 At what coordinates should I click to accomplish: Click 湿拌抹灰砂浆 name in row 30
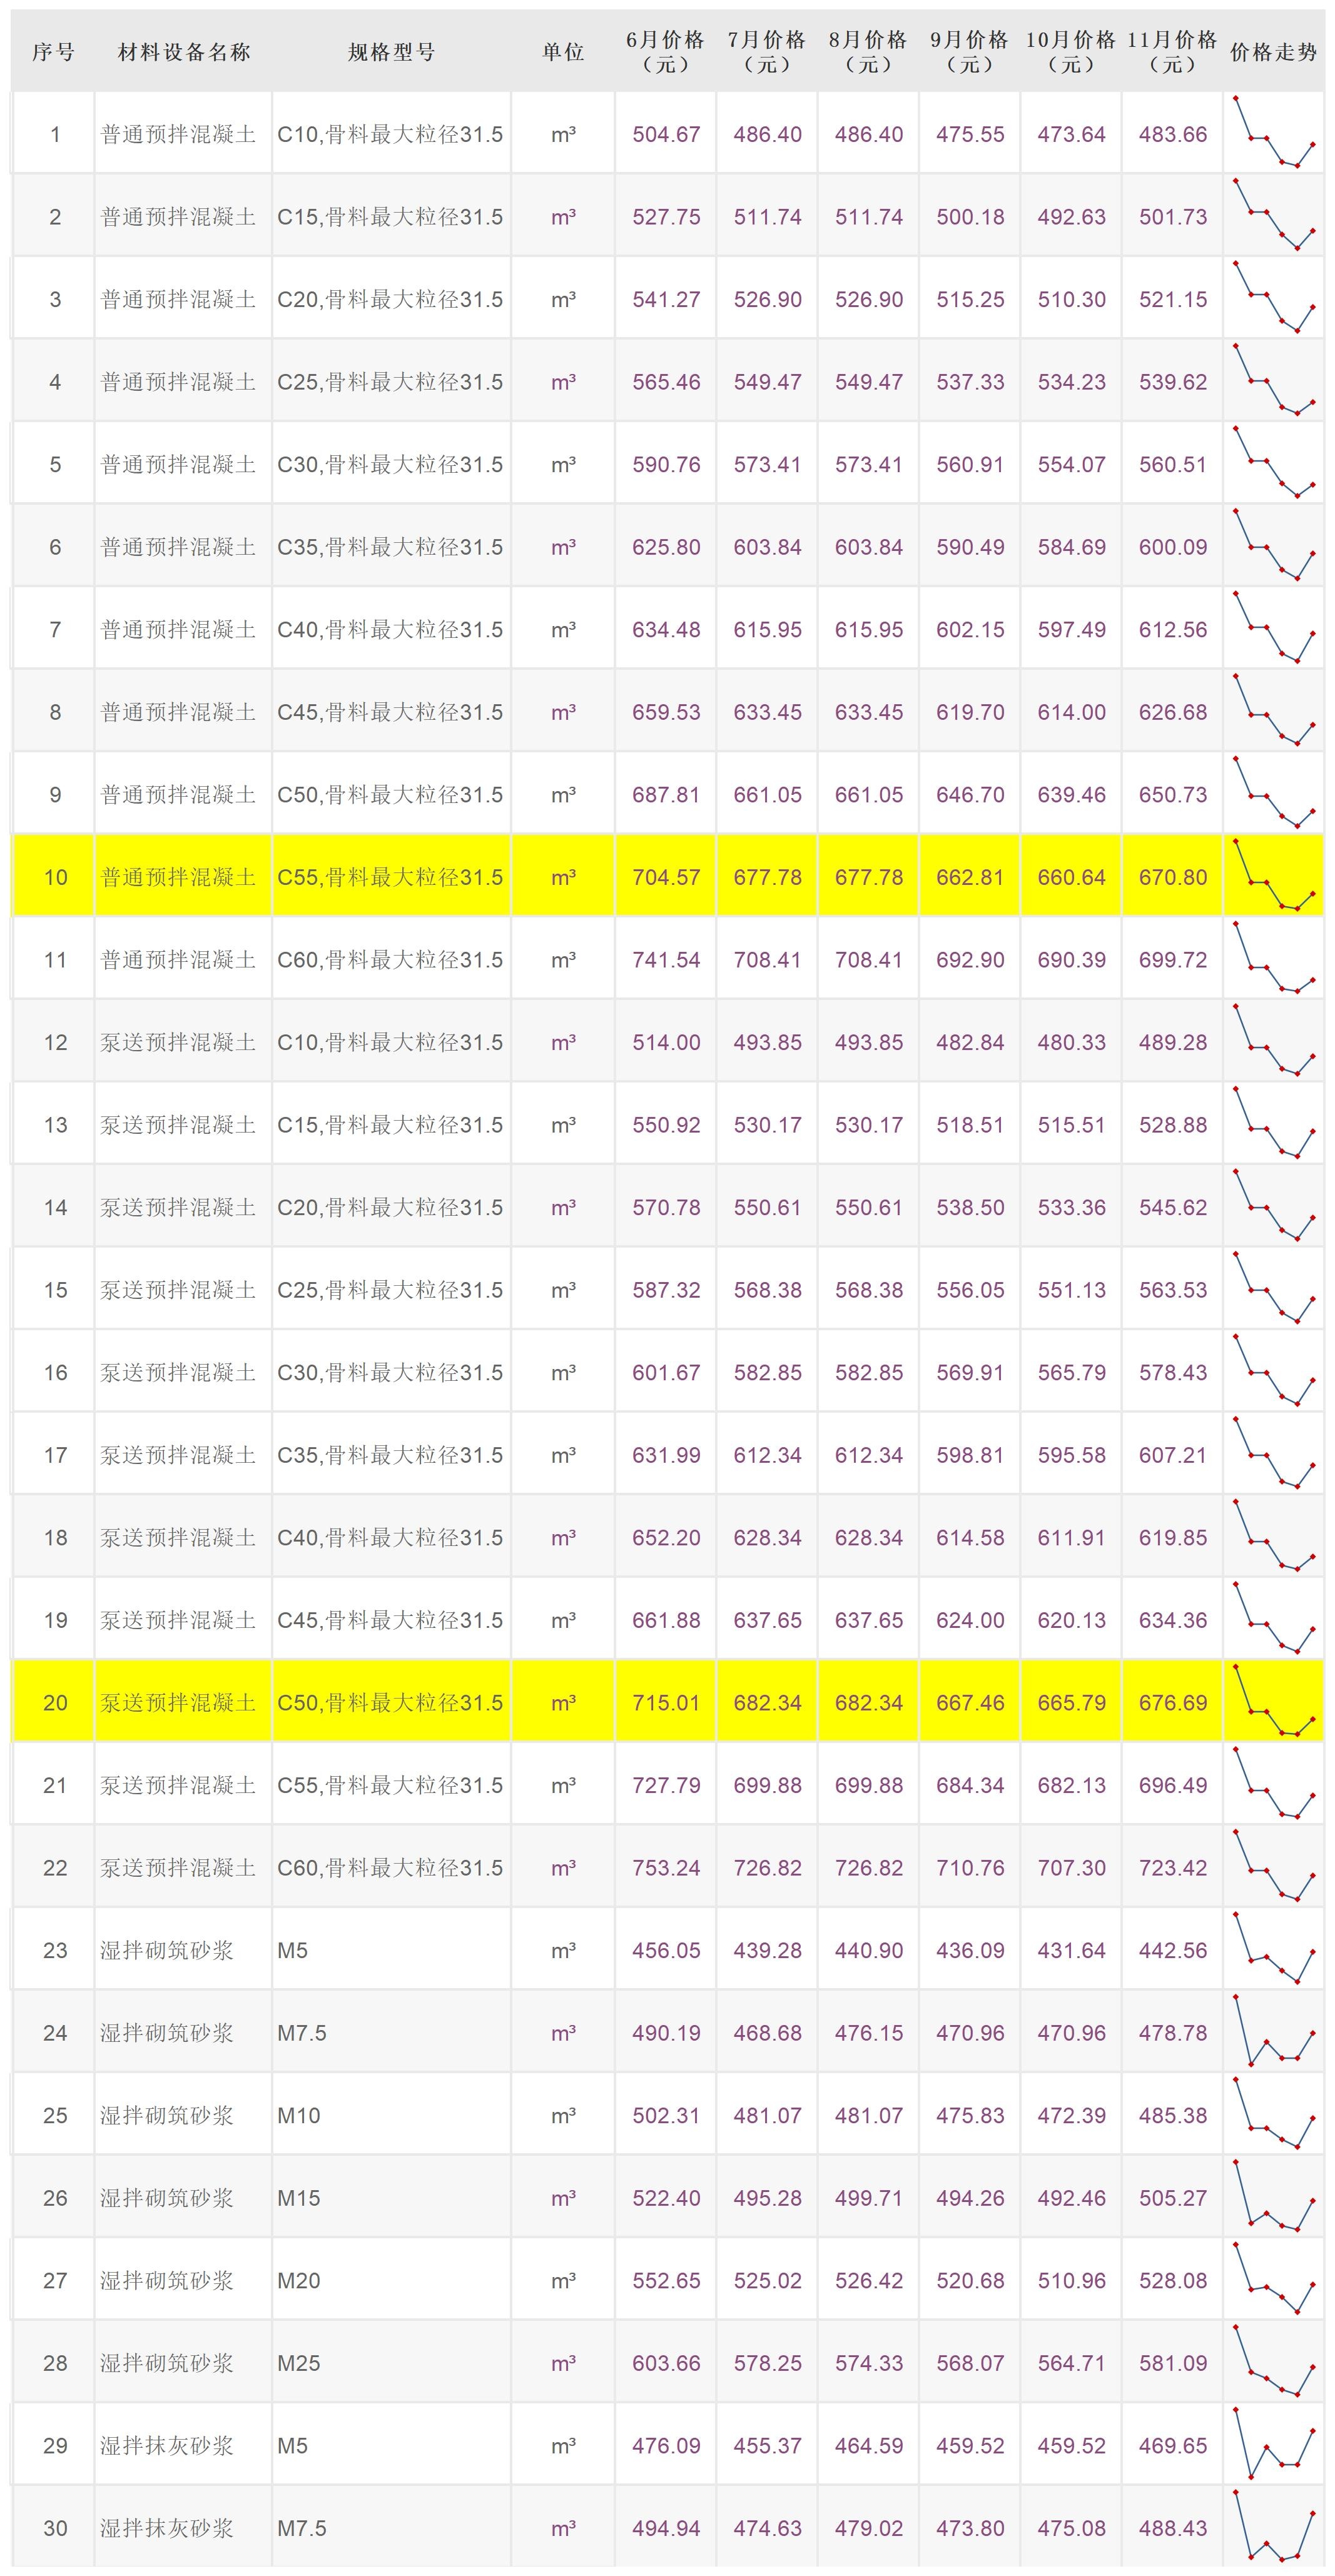(167, 2527)
